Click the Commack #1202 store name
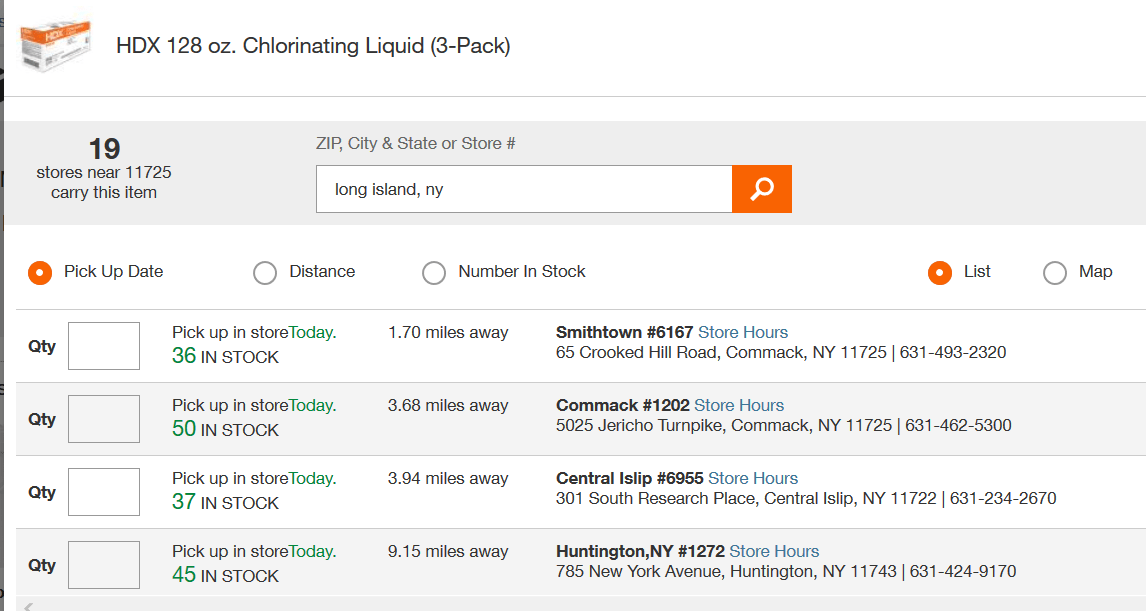Viewport: 1146px width, 611px height. (x=622, y=405)
